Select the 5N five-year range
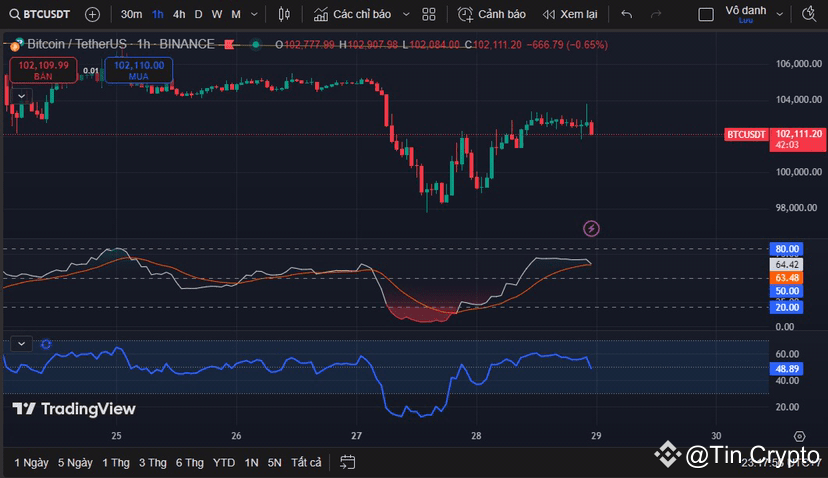Screen dimensions: 828x478 click(274, 463)
